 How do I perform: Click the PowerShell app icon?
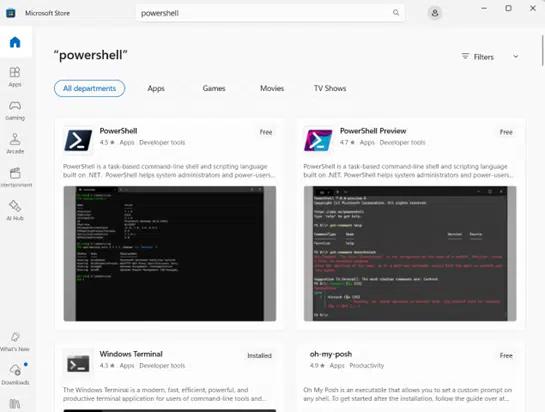click(78, 140)
